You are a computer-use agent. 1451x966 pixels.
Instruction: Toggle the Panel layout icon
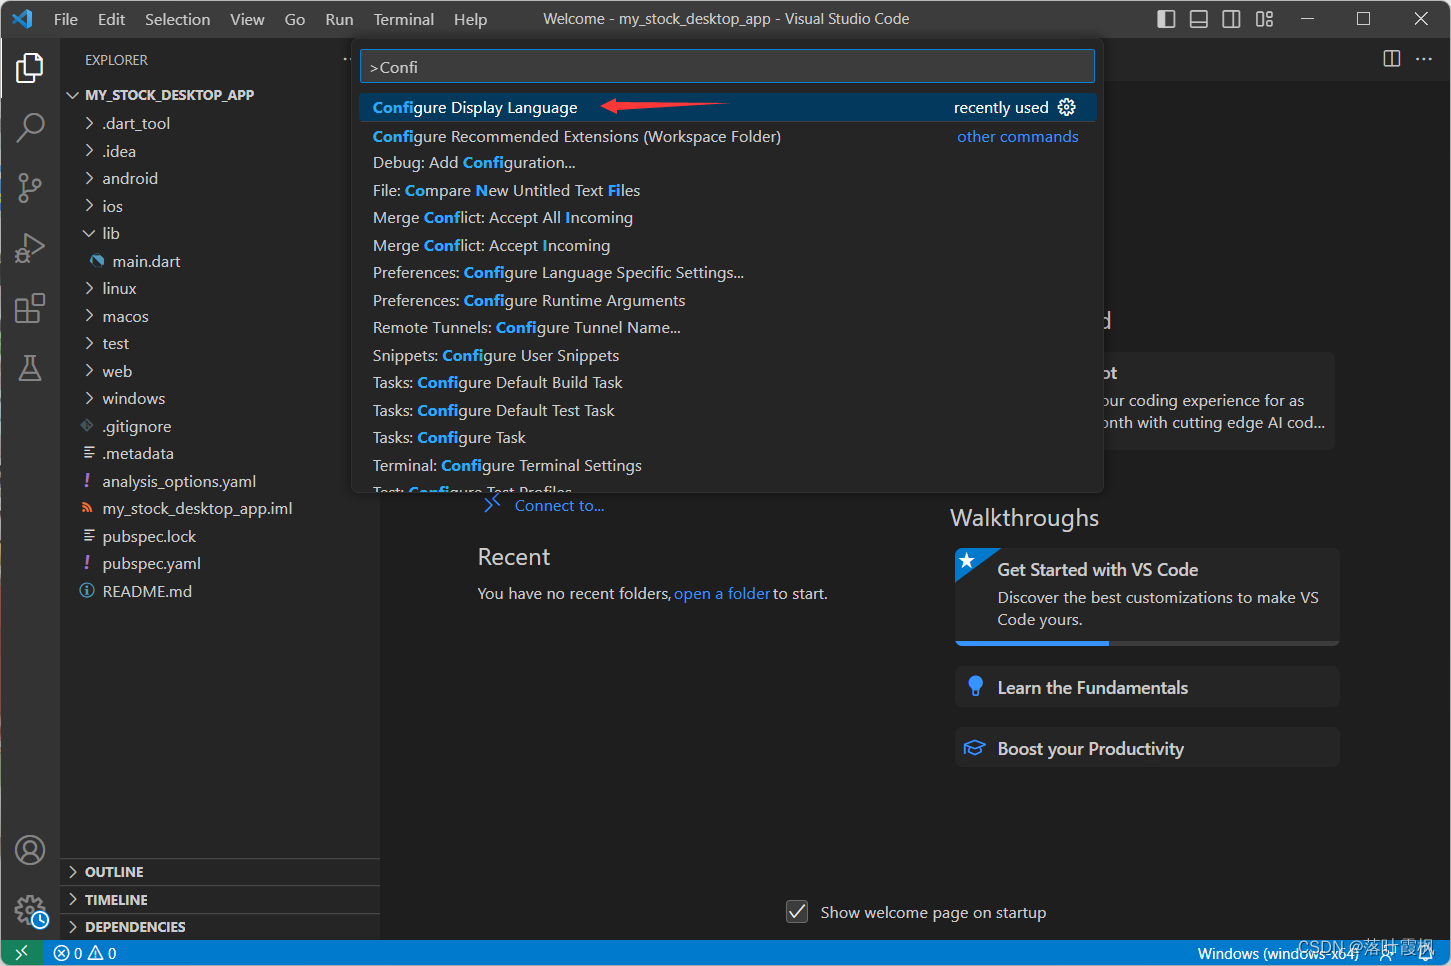coord(1199,19)
